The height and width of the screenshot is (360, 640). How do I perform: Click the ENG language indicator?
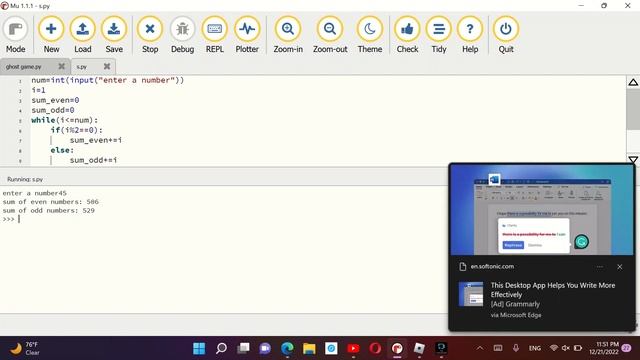pos(535,348)
